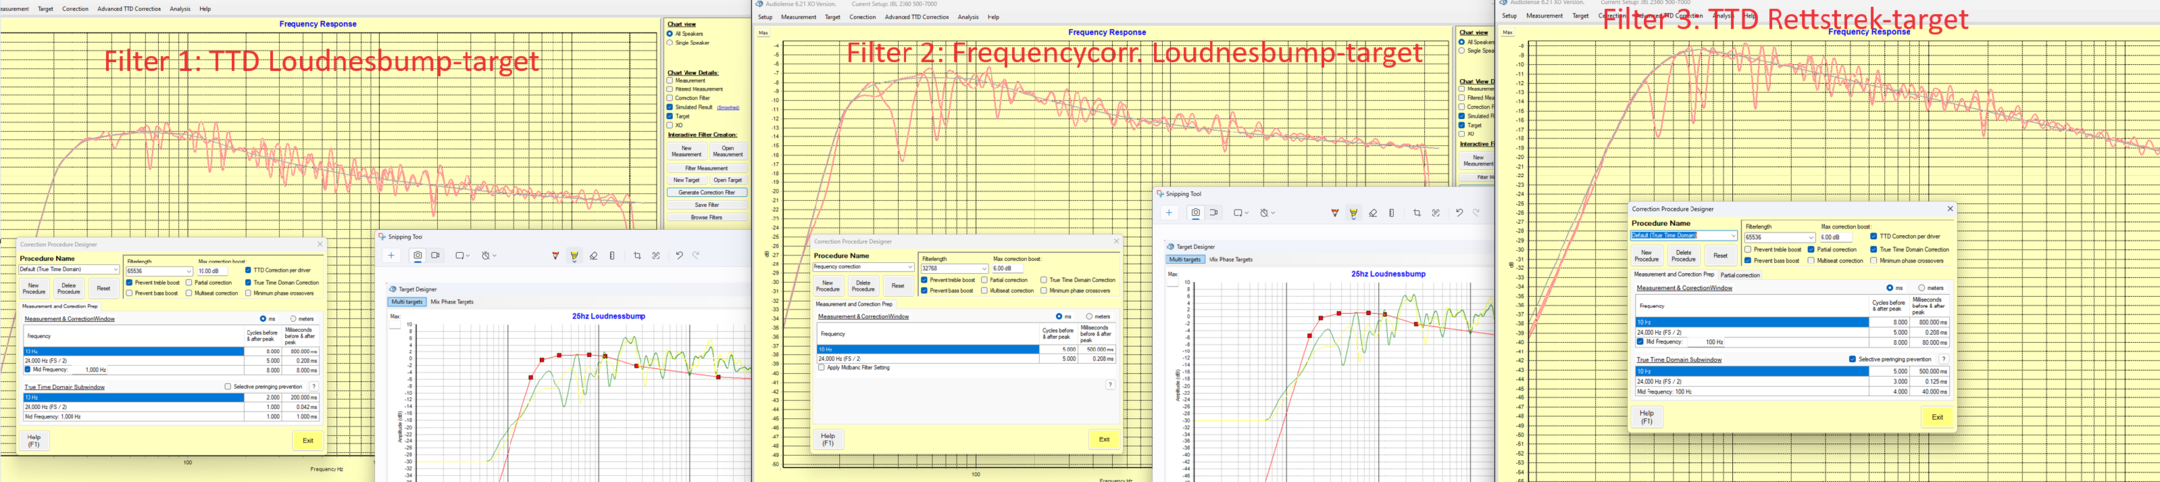Check Apply Midbanc Filter Setting in Filter 2's dialog

pos(822,368)
